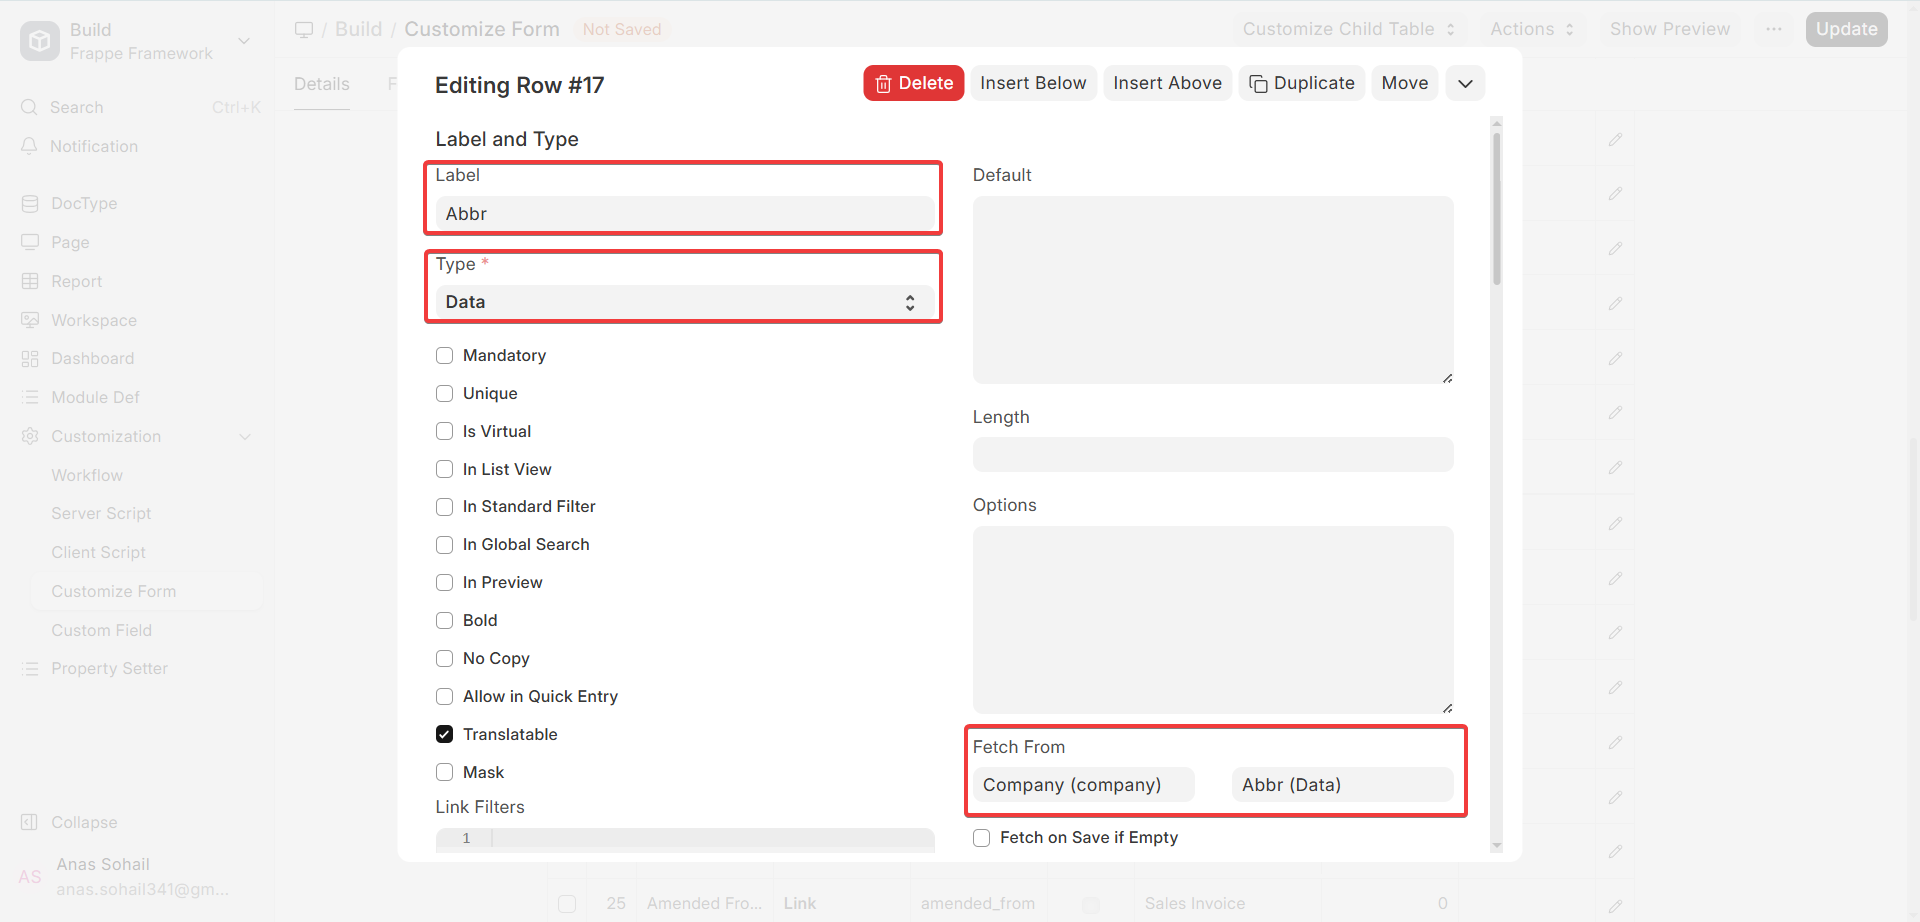
Task: Duplicate the current row
Action: click(1302, 83)
